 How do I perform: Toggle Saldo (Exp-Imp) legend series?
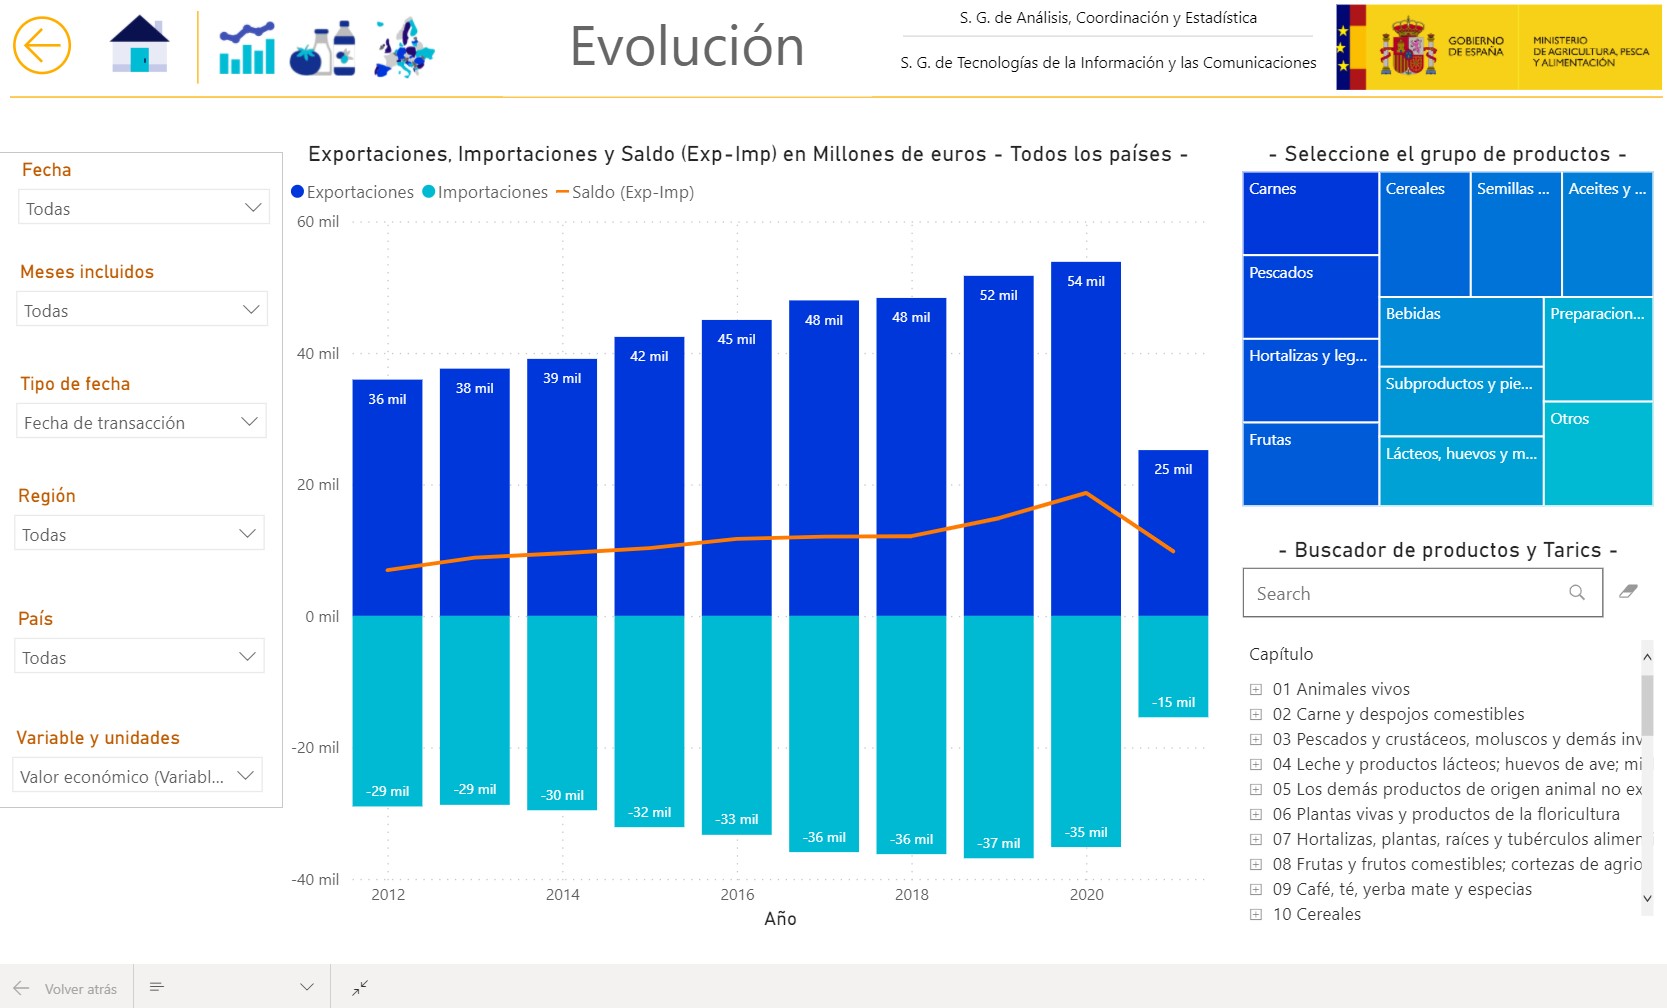point(625,192)
